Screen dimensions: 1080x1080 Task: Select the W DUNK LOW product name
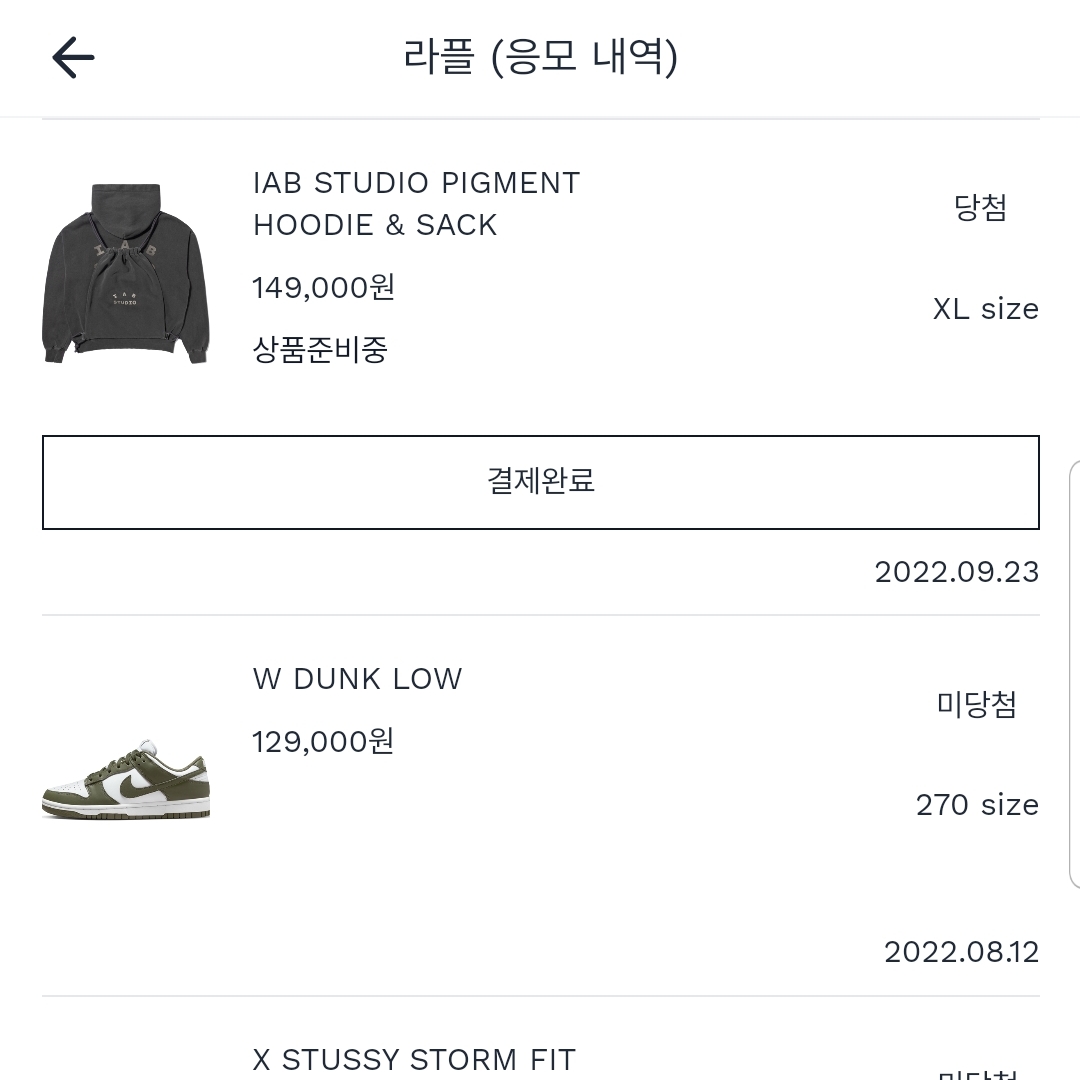357,679
